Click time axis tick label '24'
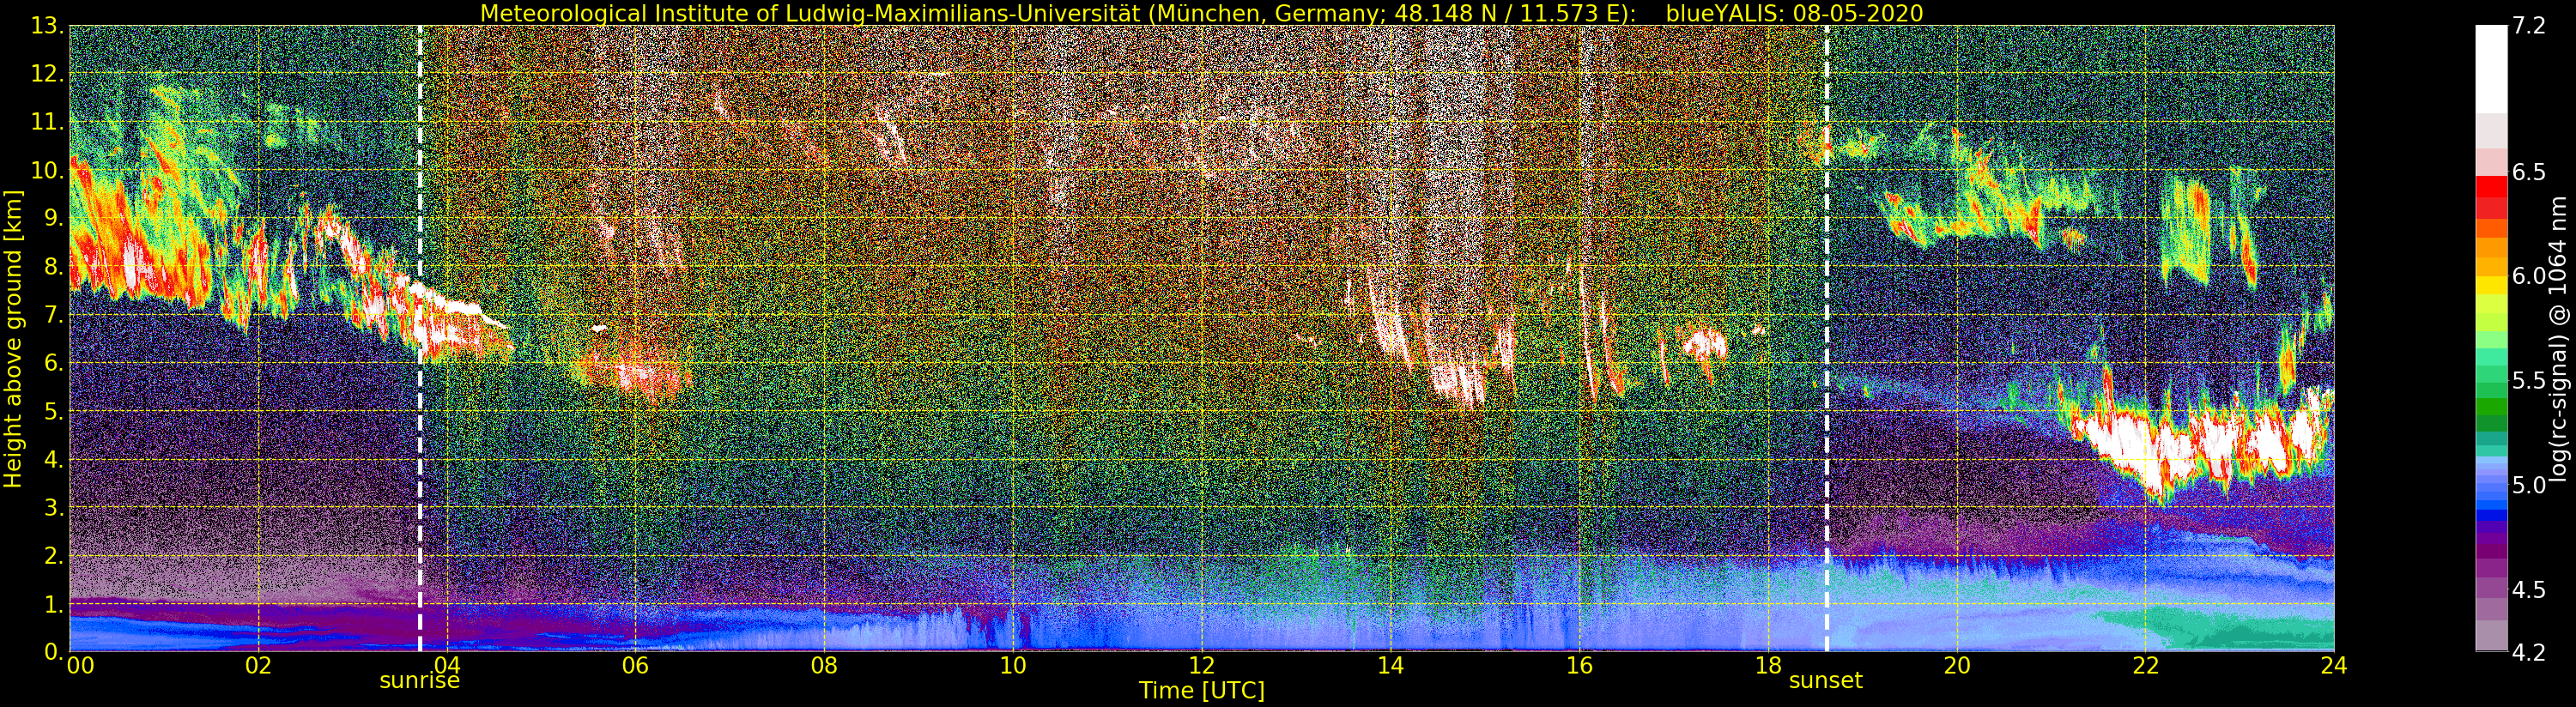Viewport: 2576px width, 707px height. 2334,666
